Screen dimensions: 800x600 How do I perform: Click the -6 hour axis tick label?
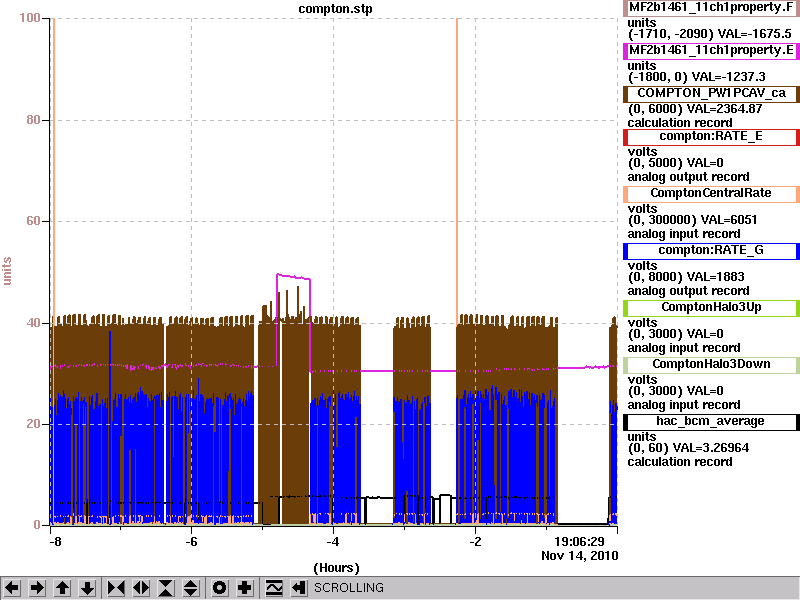click(x=191, y=541)
